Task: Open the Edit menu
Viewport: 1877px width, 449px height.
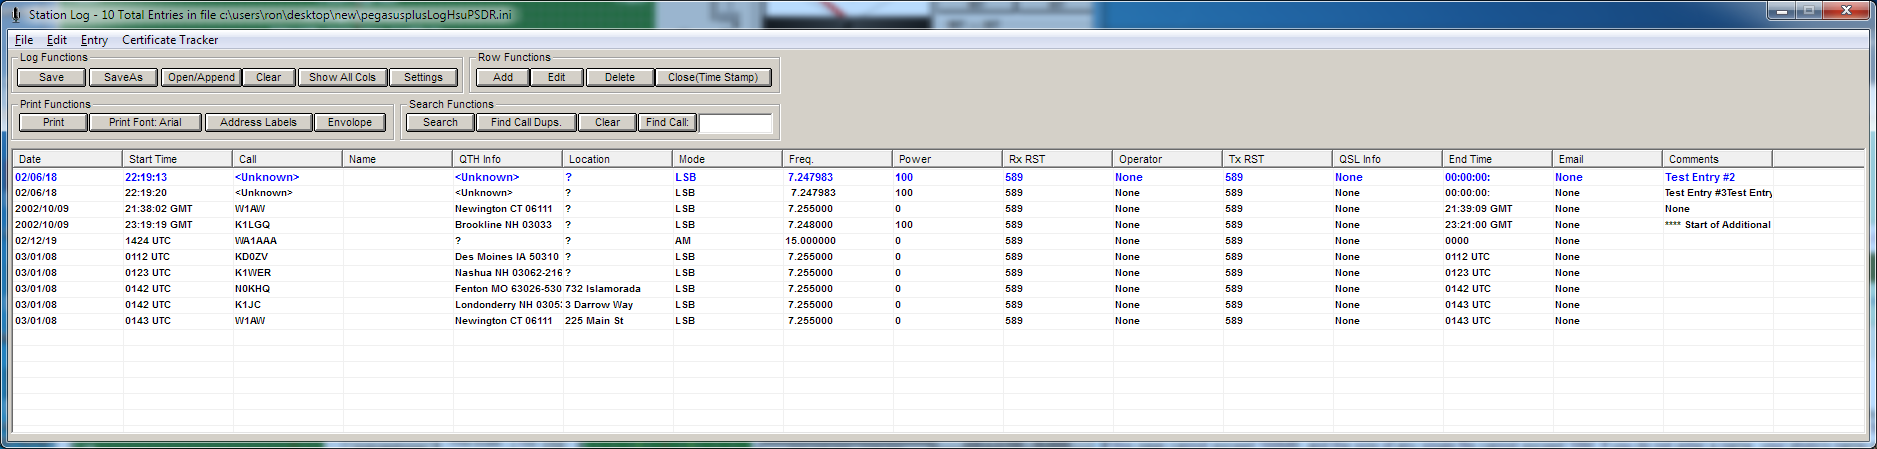Action: pos(57,40)
